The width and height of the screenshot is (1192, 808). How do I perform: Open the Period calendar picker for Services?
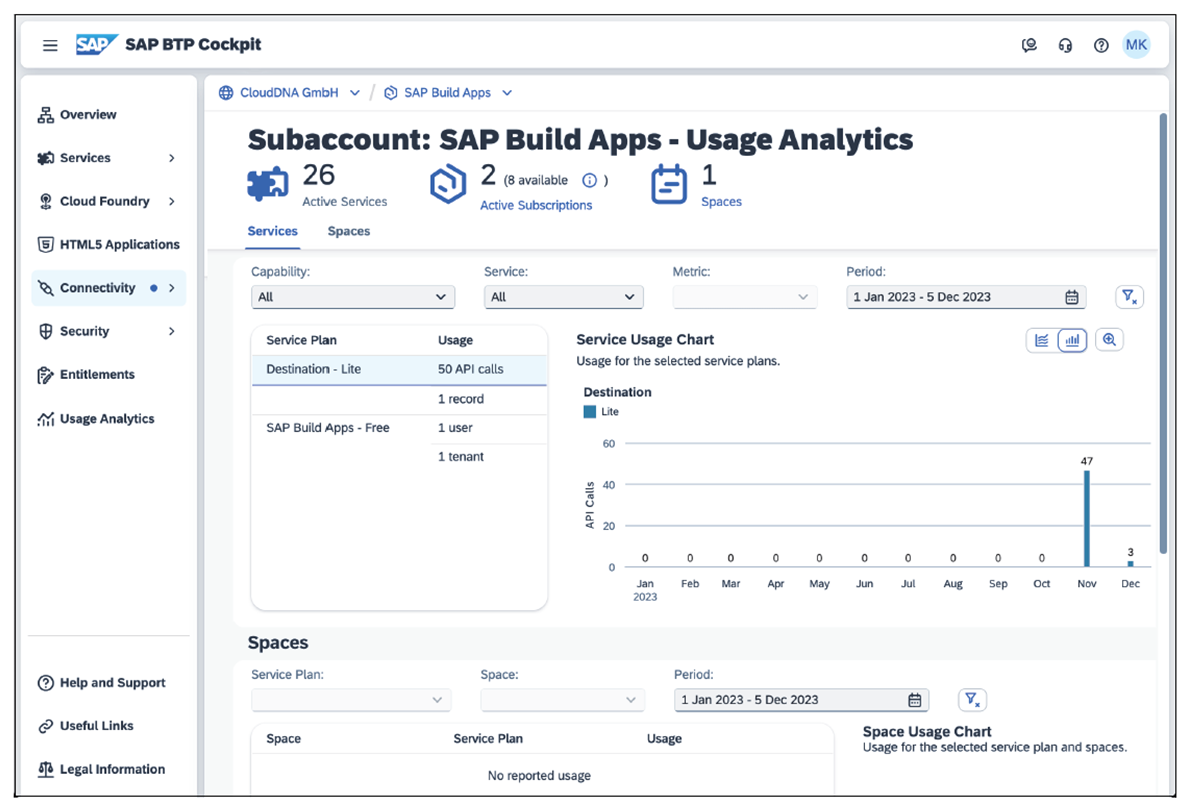point(1071,296)
